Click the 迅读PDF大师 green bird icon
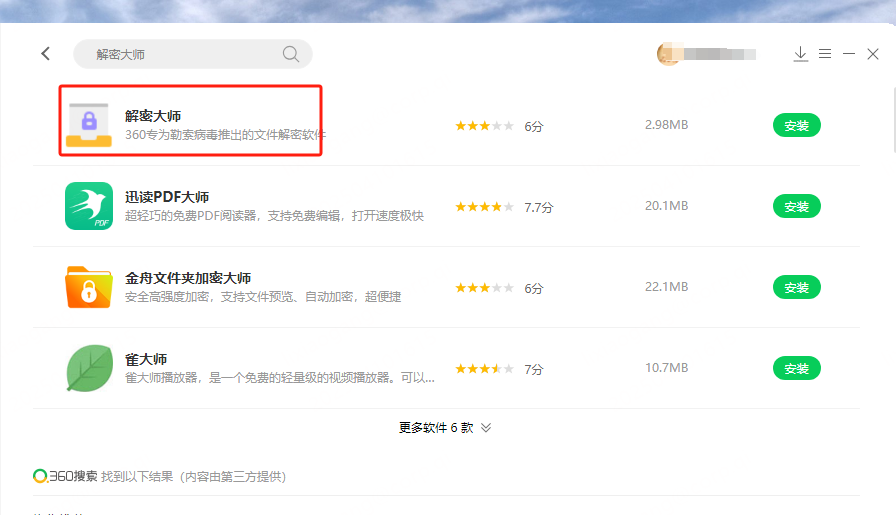The image size is (896, 515). [x=89, y=206]
